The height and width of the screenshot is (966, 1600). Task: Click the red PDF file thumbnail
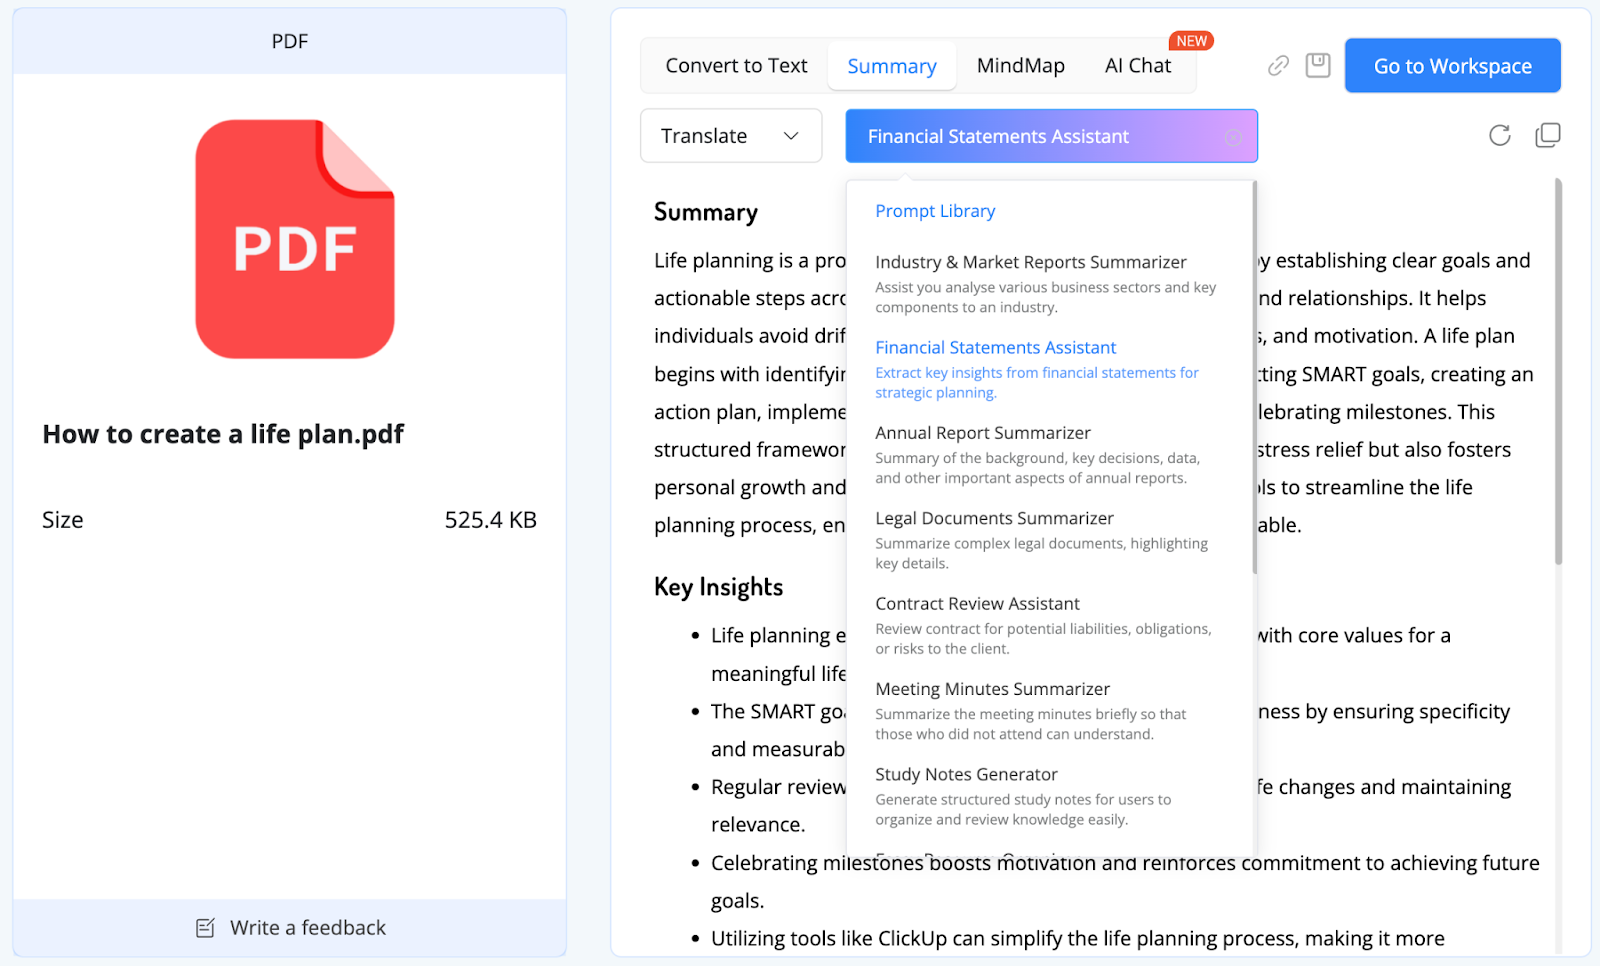[x=295, y=240]
